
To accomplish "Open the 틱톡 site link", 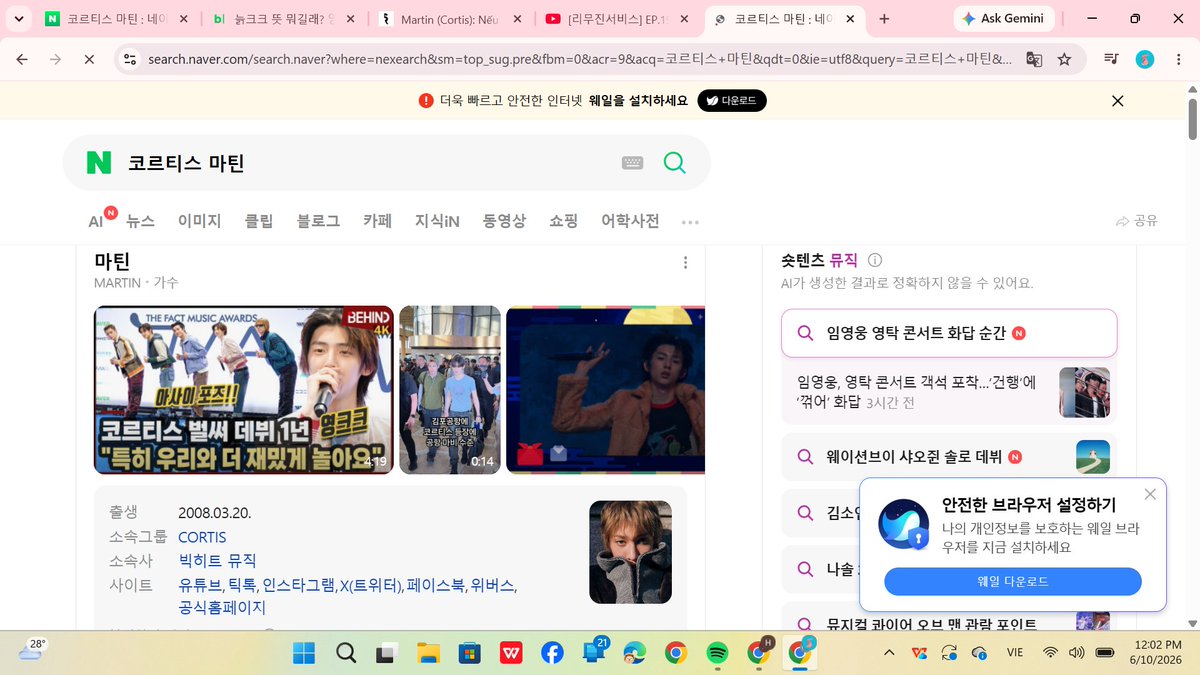I will point(242,585).
